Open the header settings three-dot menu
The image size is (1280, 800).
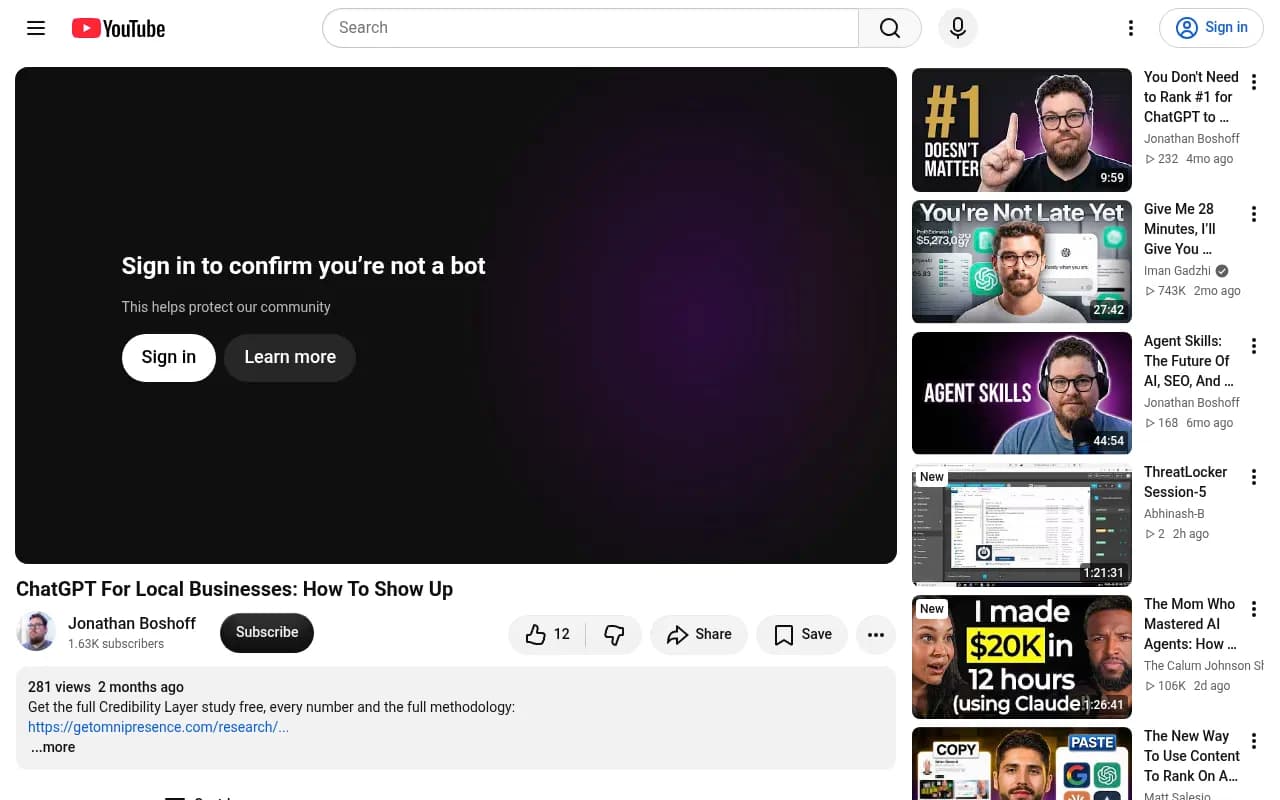coord(1131,28)
